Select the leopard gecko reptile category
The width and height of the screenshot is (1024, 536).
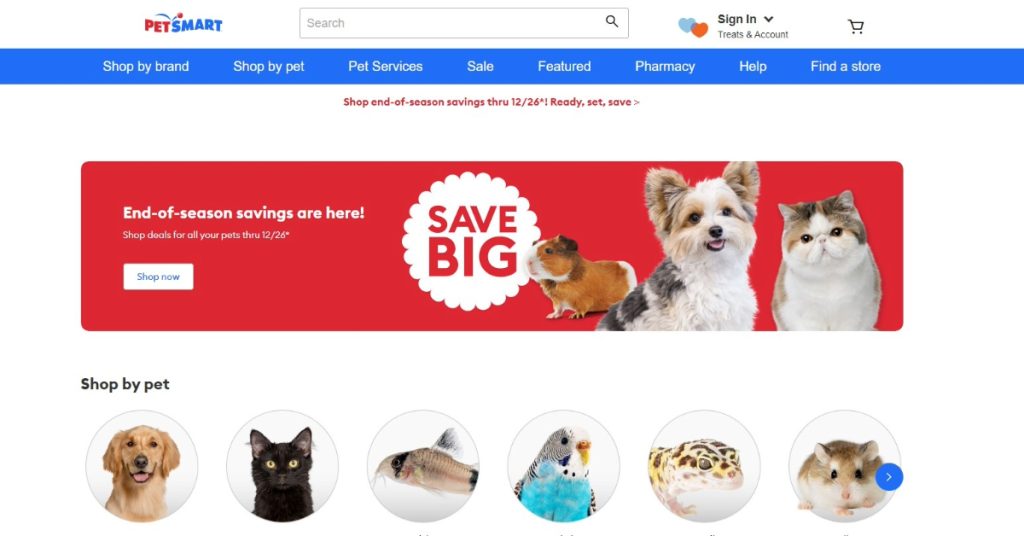click(704, 466)
